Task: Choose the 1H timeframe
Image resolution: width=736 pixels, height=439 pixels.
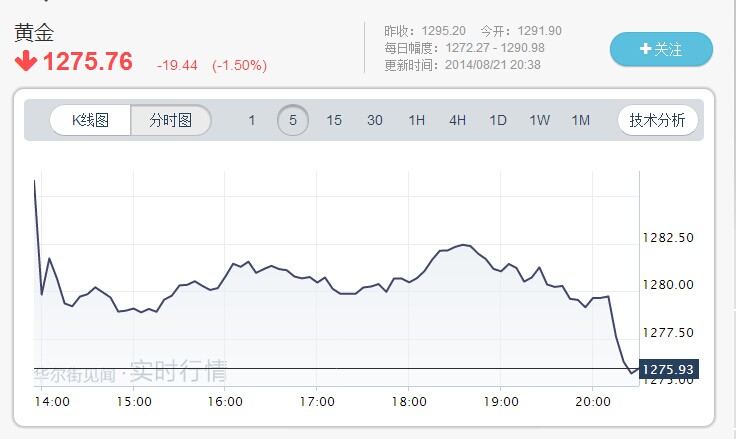Action: pyautogui.click(x=416, y=121)
